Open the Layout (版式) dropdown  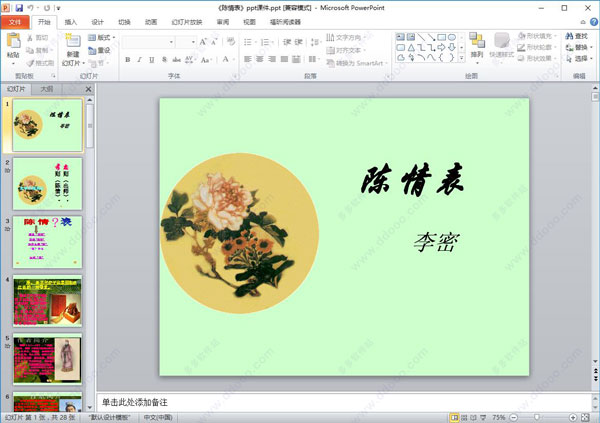[102, 38]
